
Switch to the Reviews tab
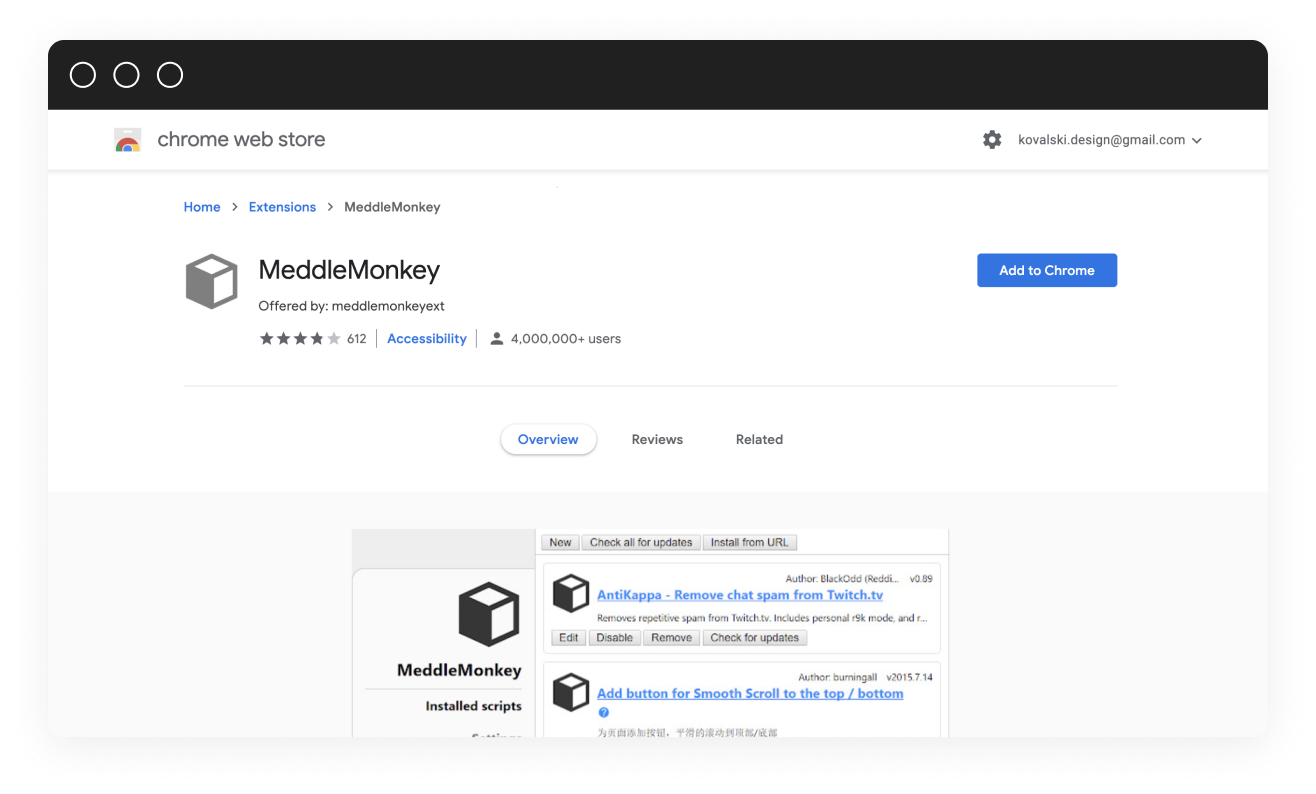coord(657,439)
